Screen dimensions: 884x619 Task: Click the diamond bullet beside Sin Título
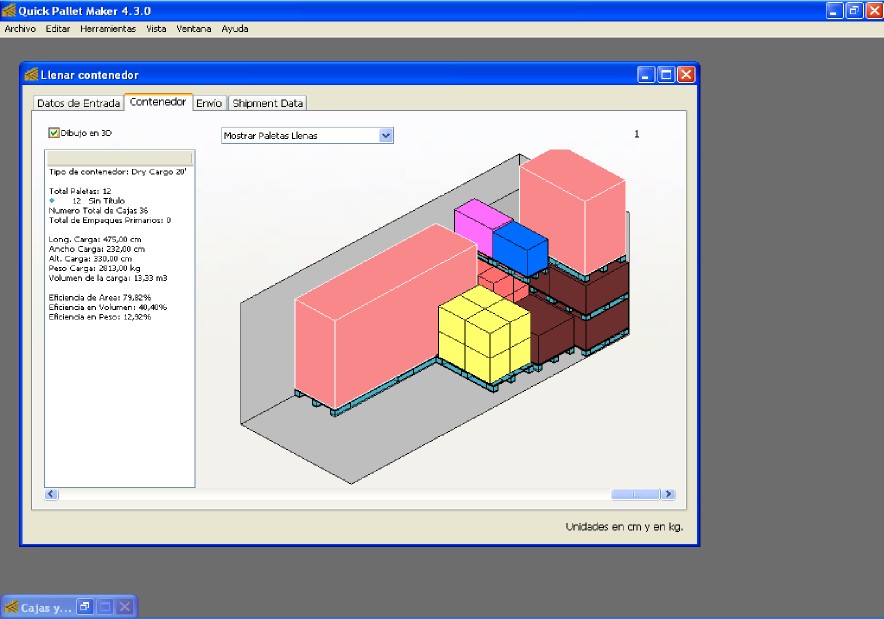pyautogui.click(x=52, y=201)
